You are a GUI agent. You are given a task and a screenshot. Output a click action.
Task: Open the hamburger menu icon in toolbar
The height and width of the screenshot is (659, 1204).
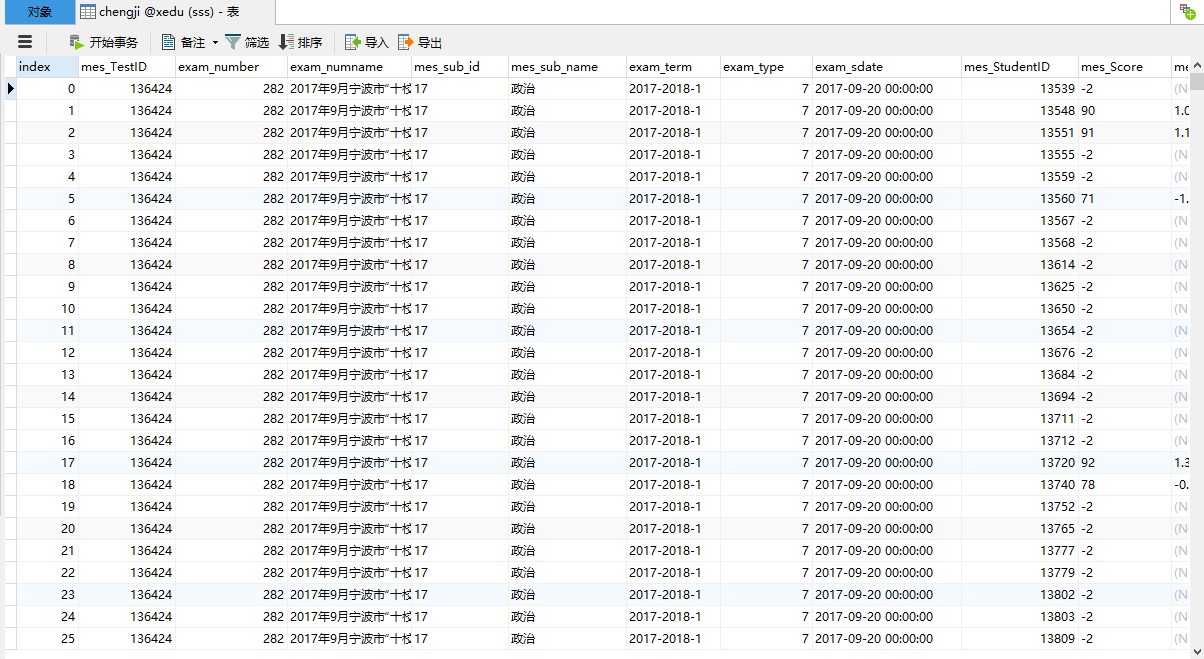25,42
